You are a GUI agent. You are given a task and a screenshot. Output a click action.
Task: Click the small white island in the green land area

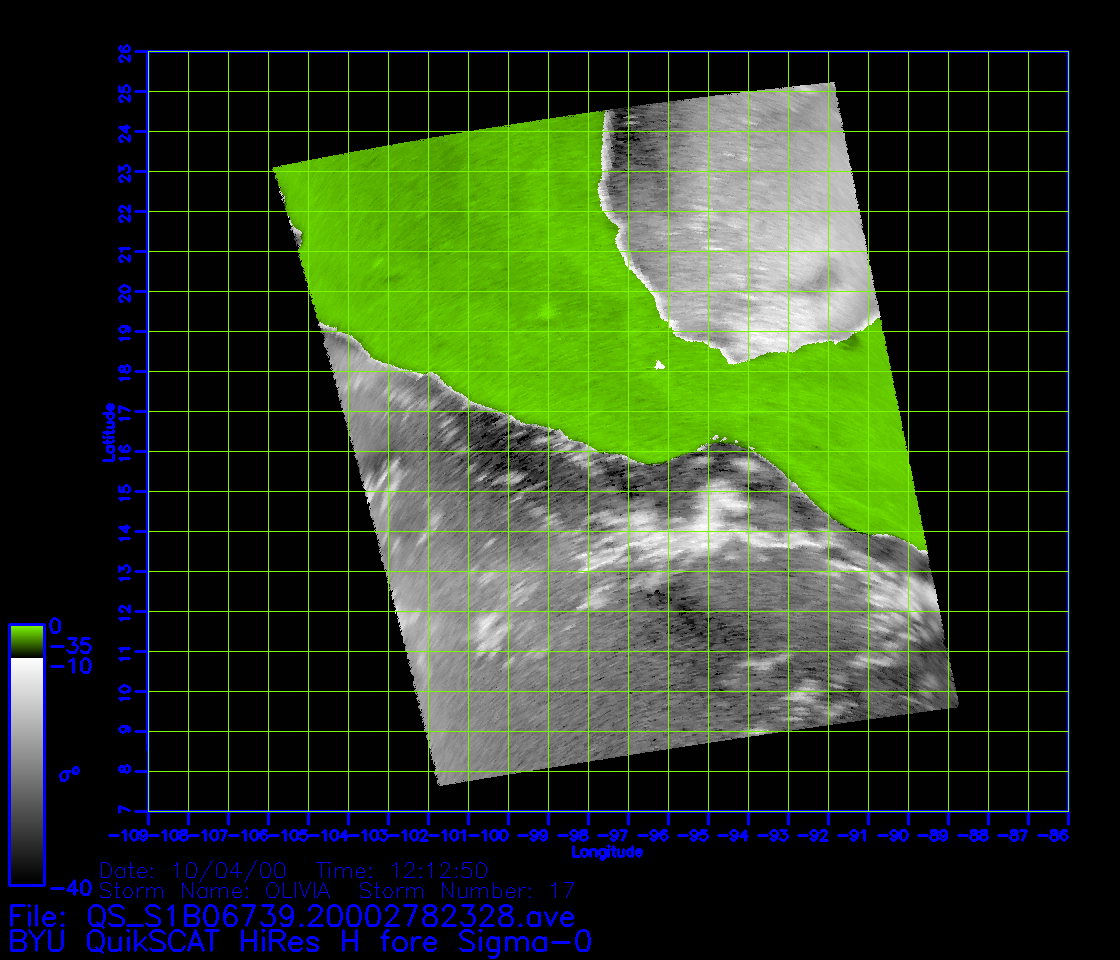tap(659, 366)
